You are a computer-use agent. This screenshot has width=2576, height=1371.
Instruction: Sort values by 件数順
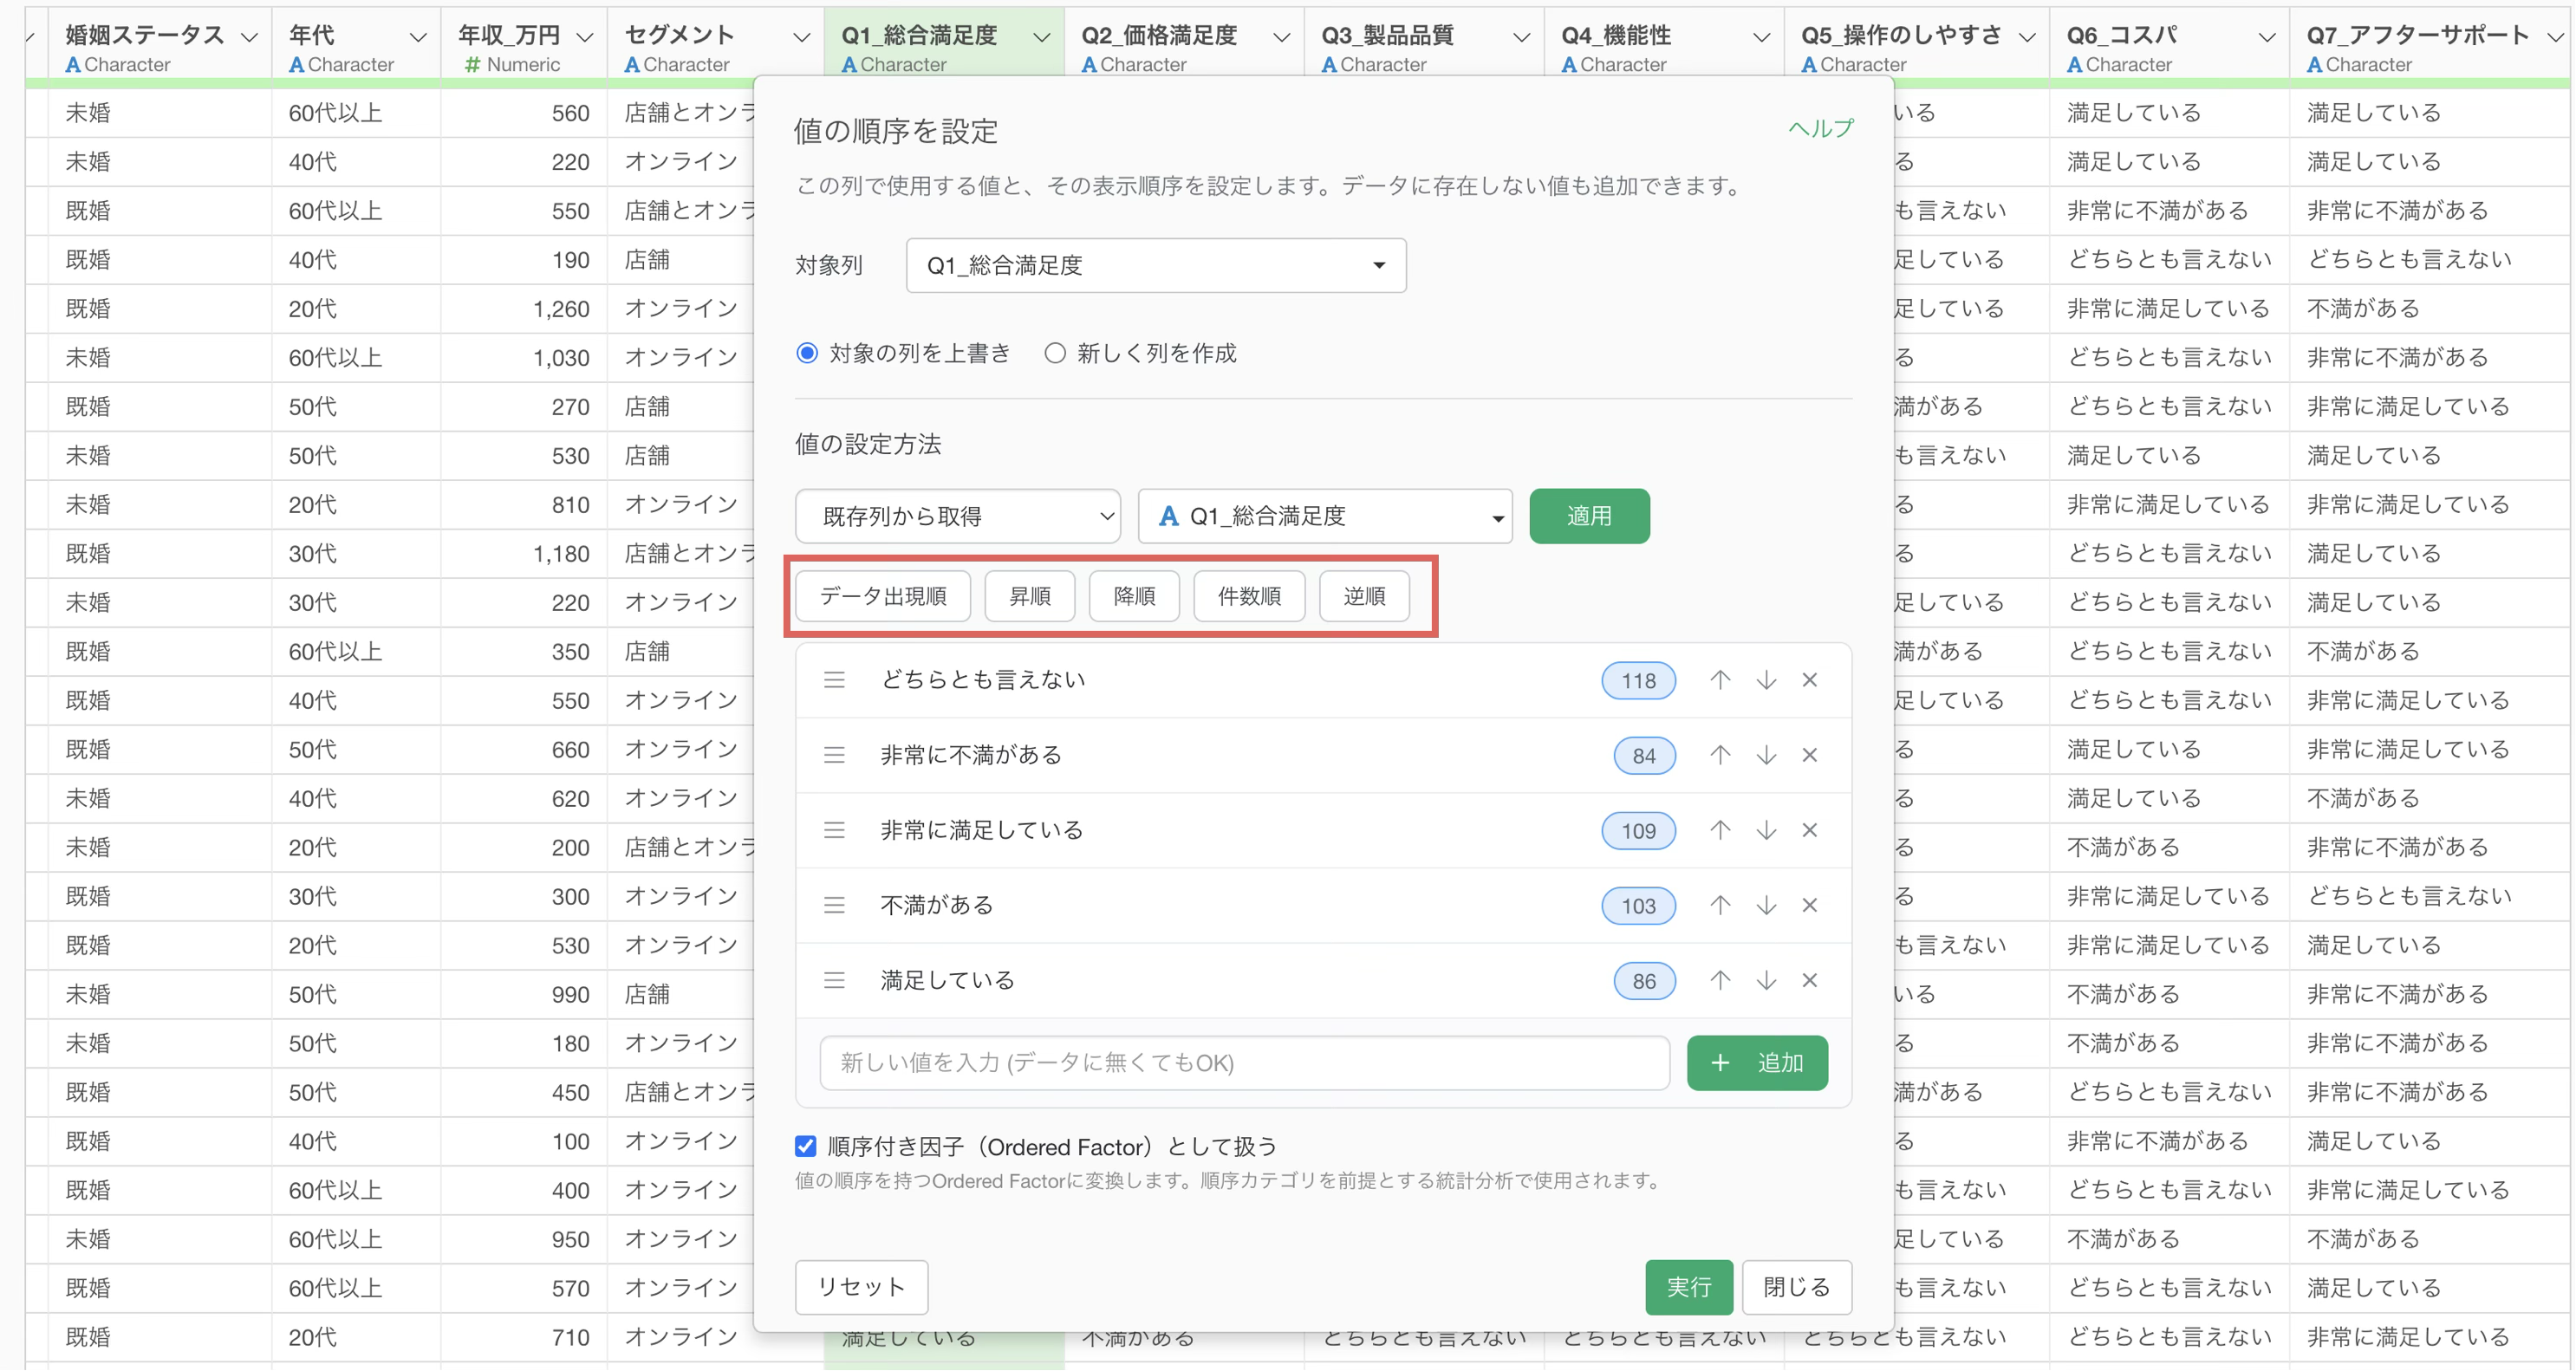(1249, 596)
